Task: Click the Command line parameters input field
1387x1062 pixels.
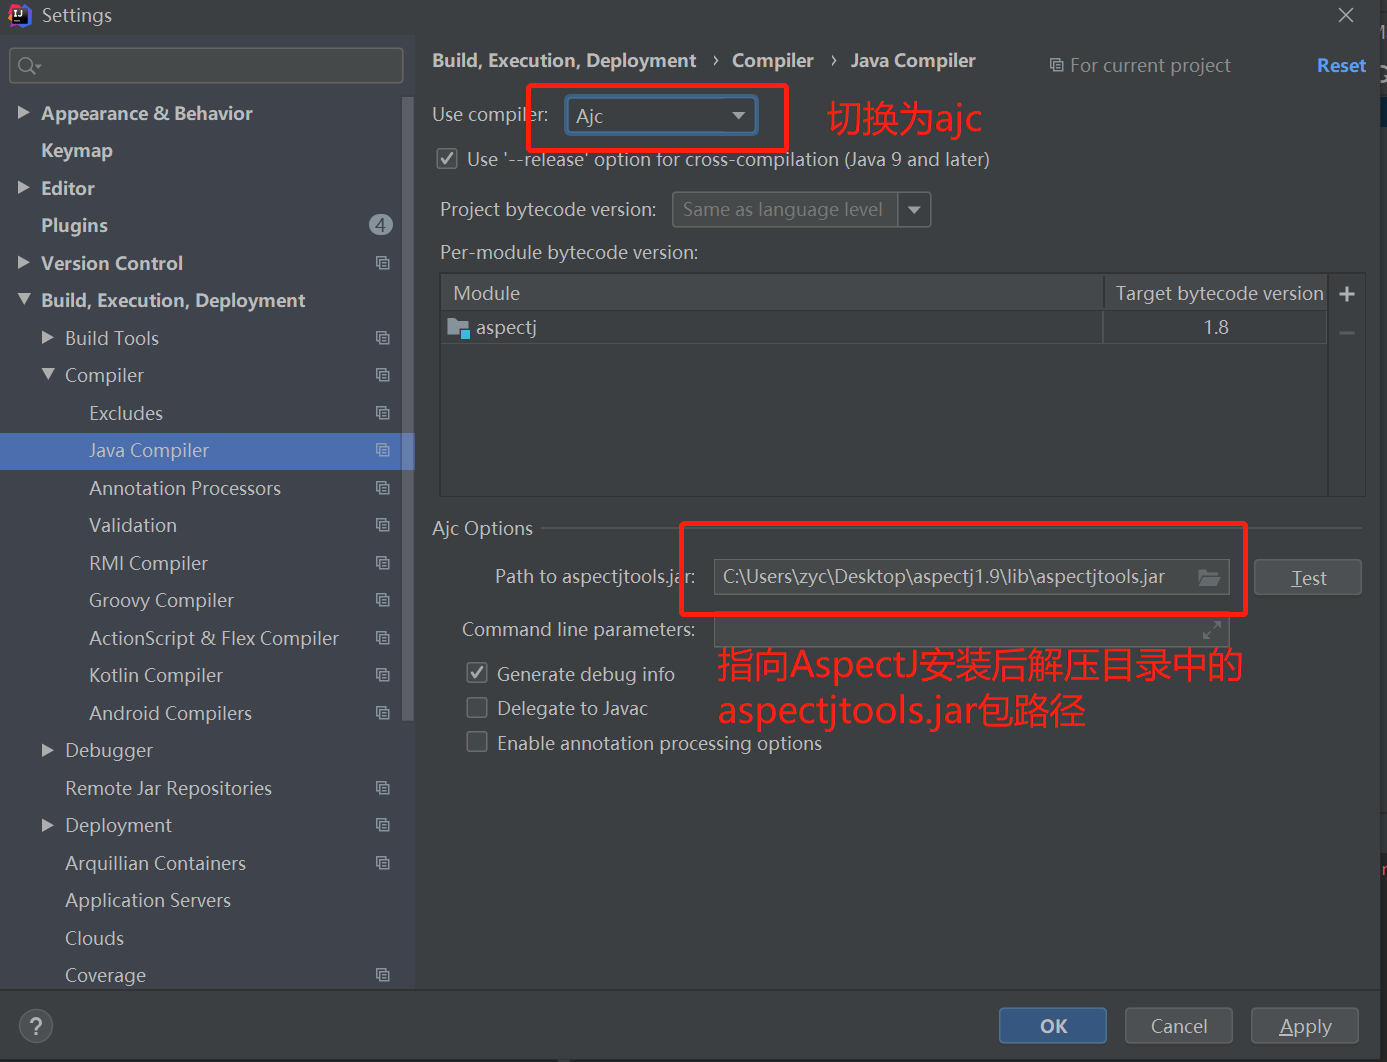Action: point(955,630)
